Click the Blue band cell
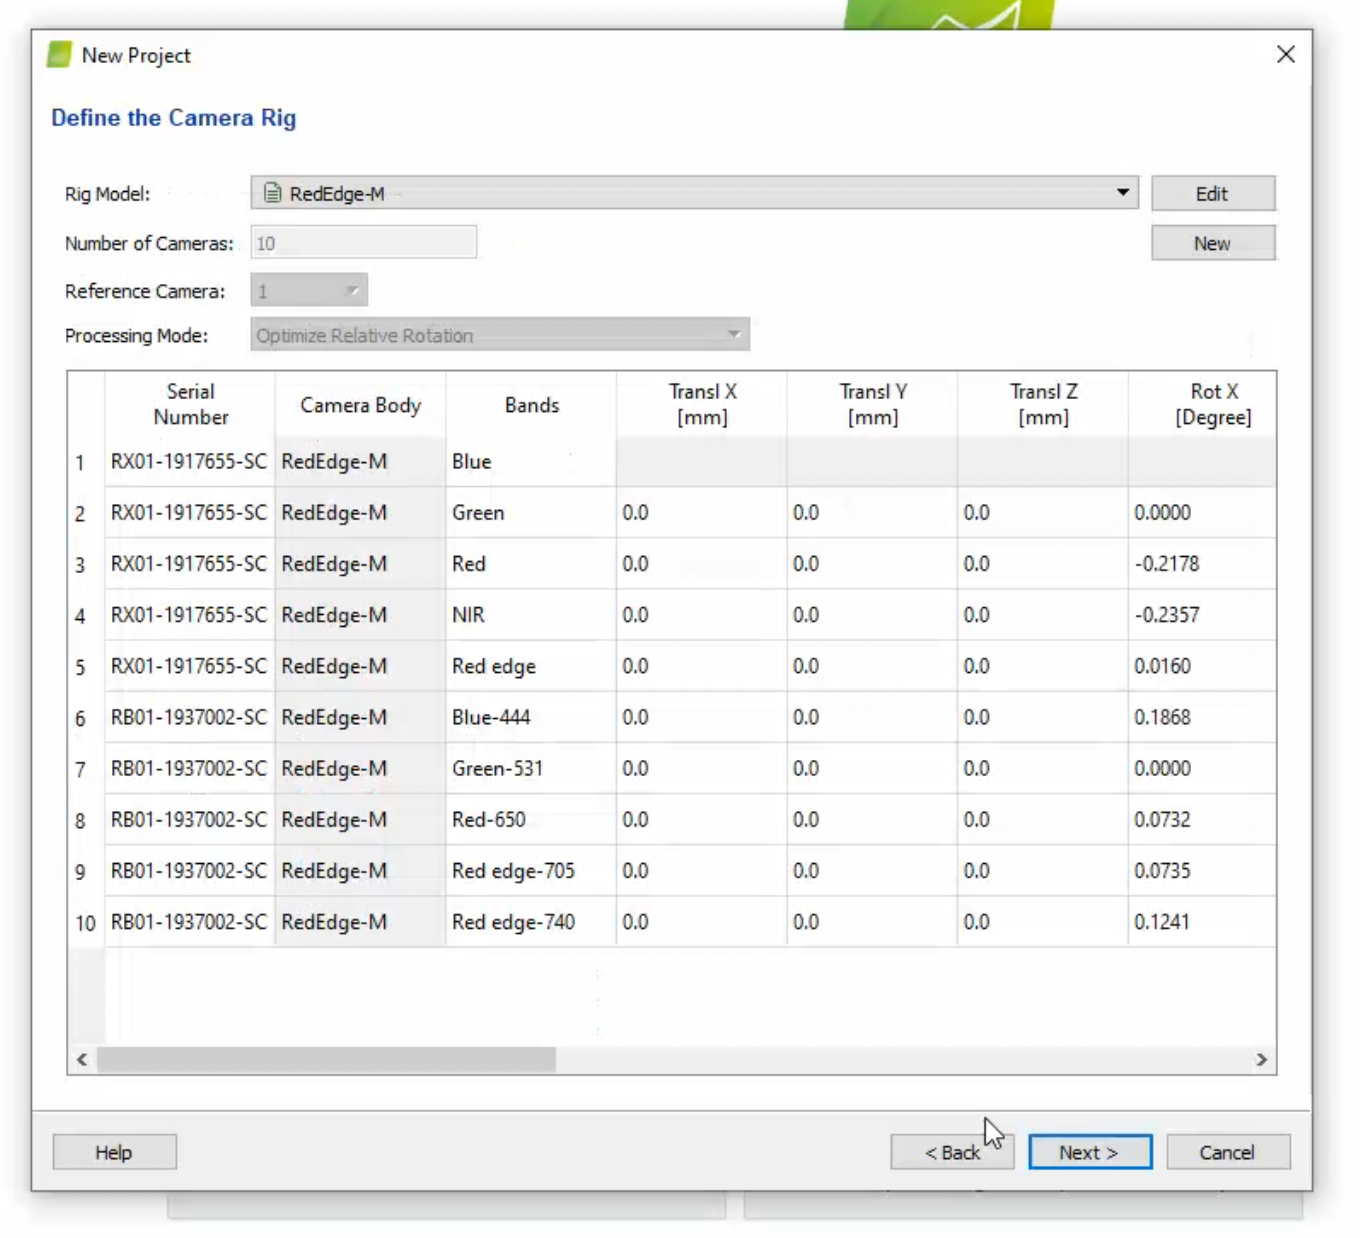Screen dimensions: 1360x1238 [x=531, y=462]
